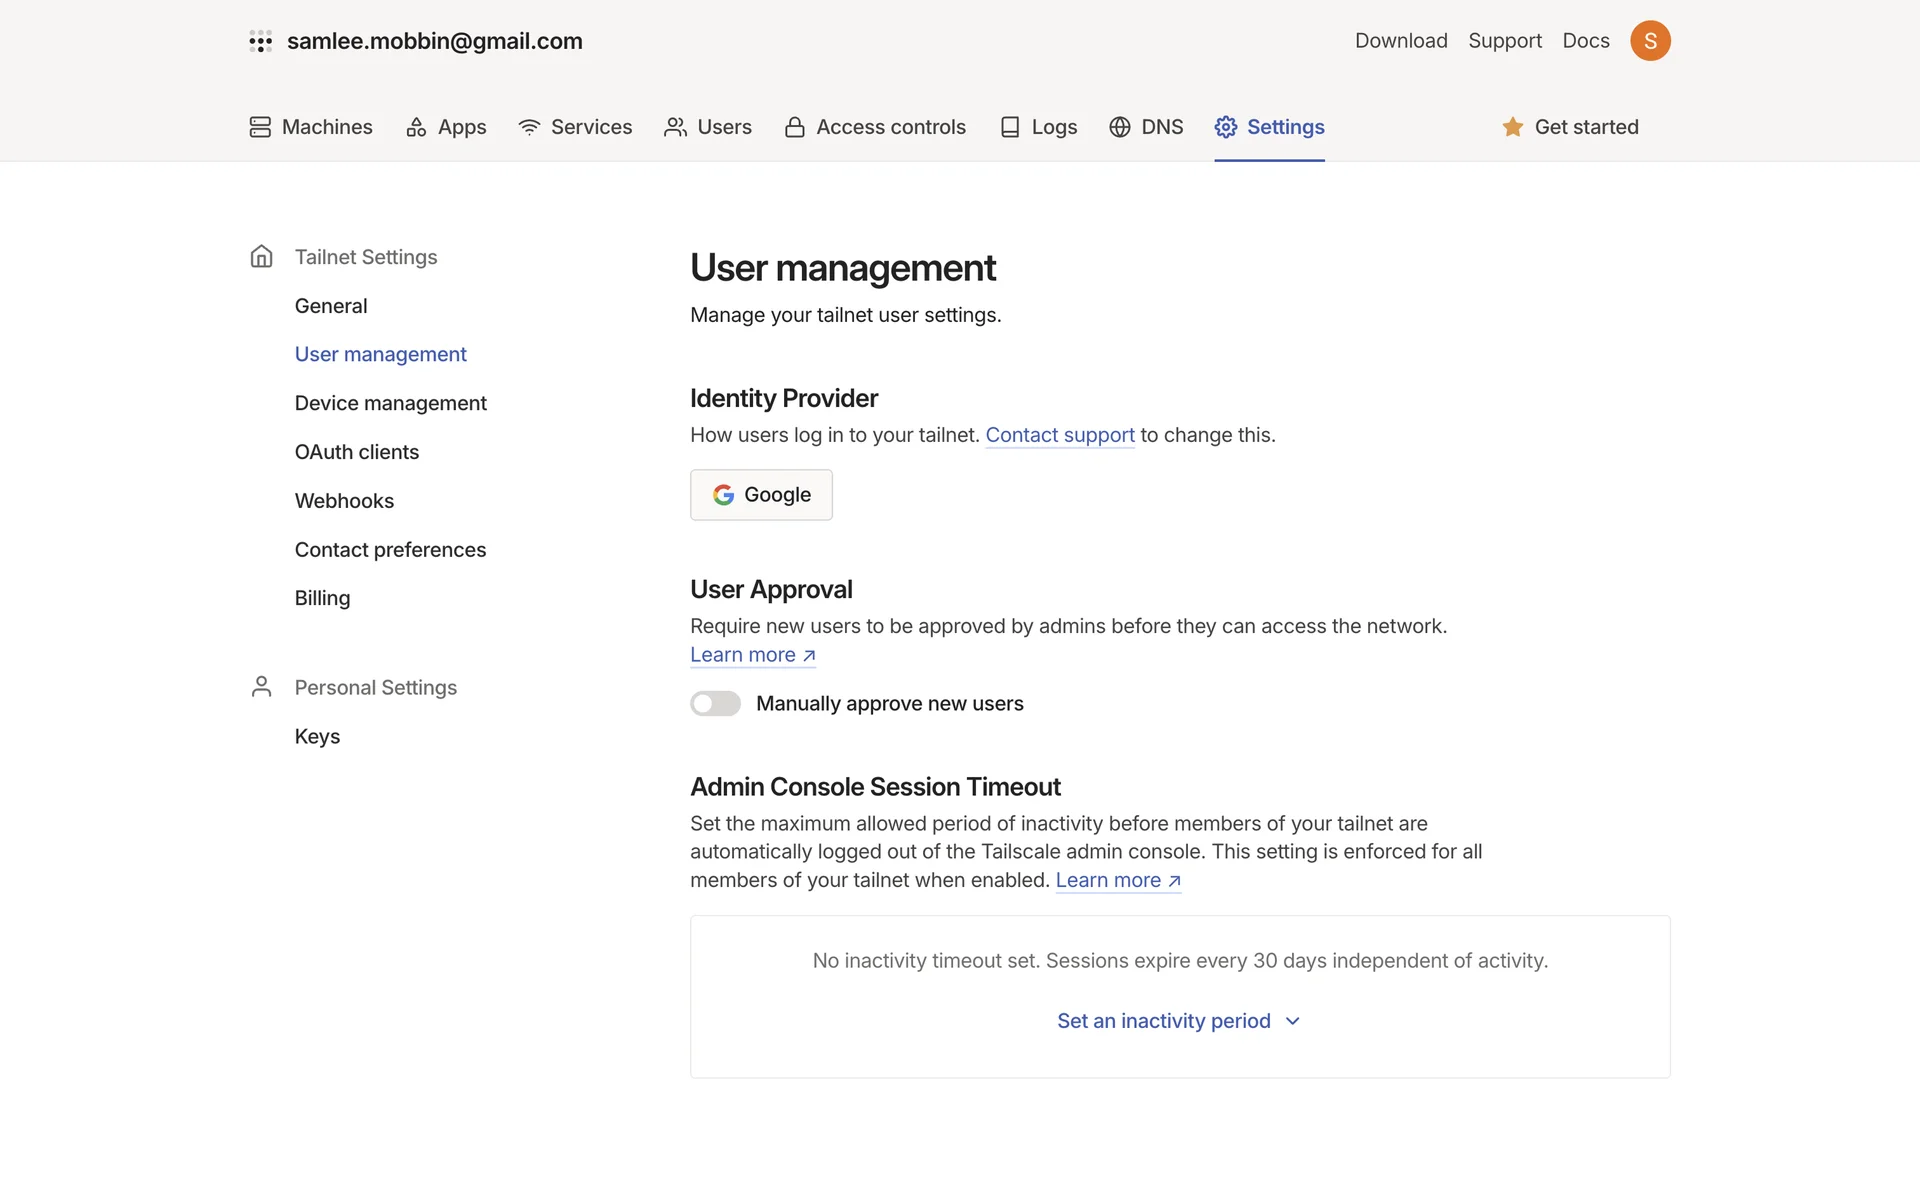The image size is (1920, 1200).
Task: Click the Apps shapes icon
Action: pos(416,127)
